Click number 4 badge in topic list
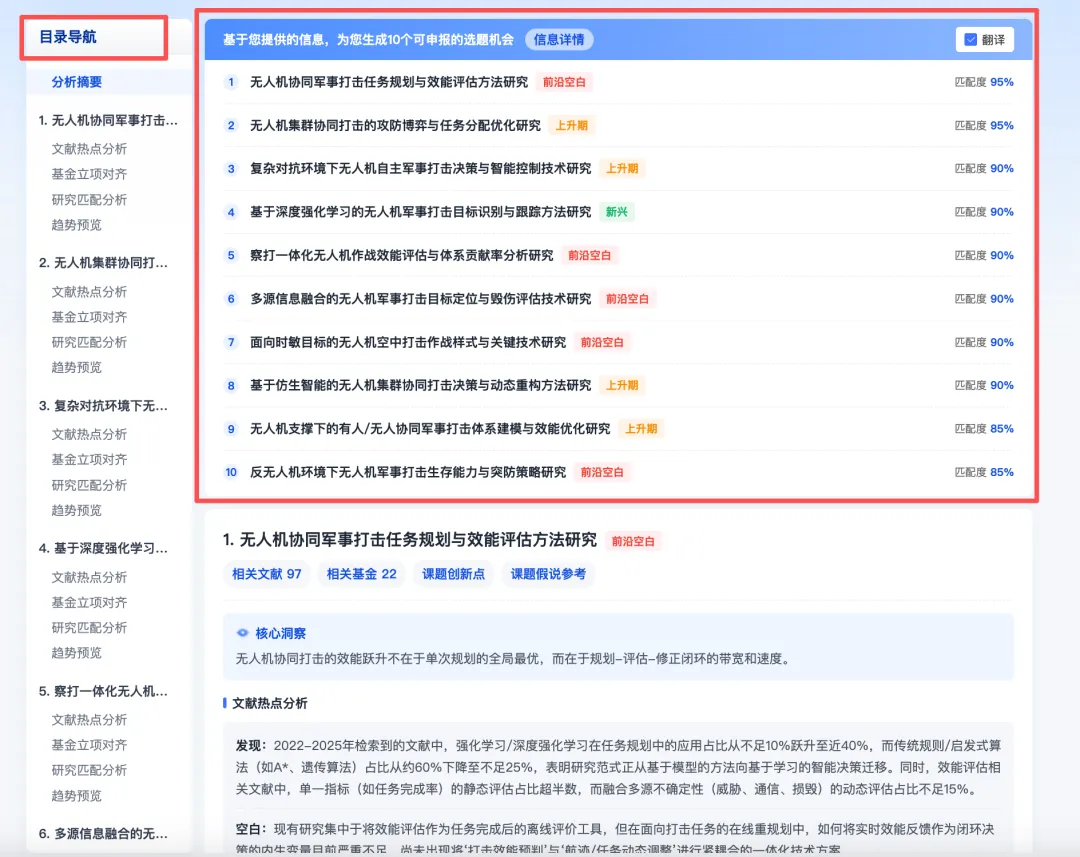Image resolution: width=1080 pixels, height=857 pixels. [x=231, y=212]
